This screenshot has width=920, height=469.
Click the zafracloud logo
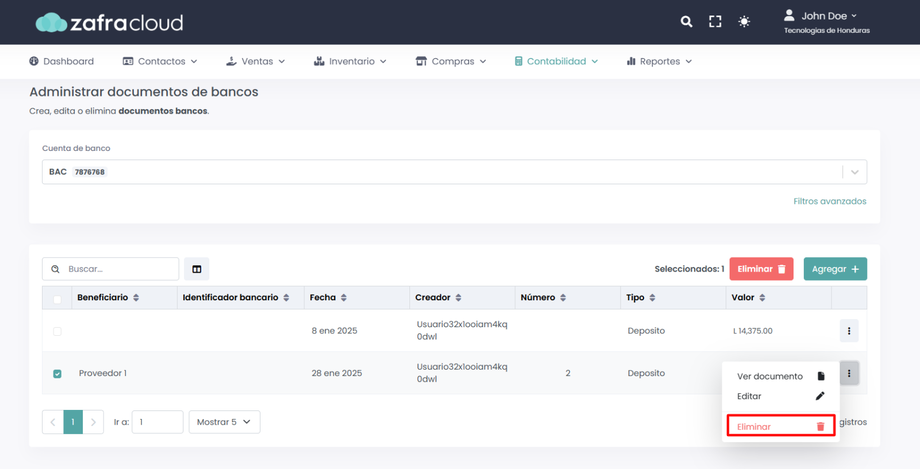click(x=109, y=22)
